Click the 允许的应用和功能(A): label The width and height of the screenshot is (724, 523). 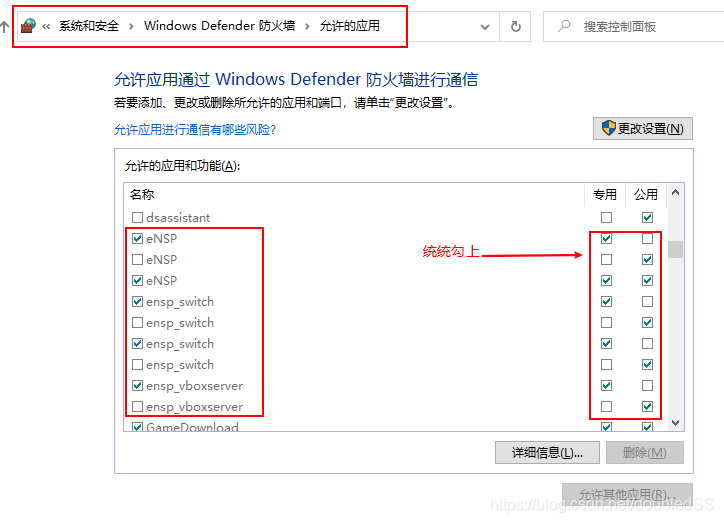[182, 166]
